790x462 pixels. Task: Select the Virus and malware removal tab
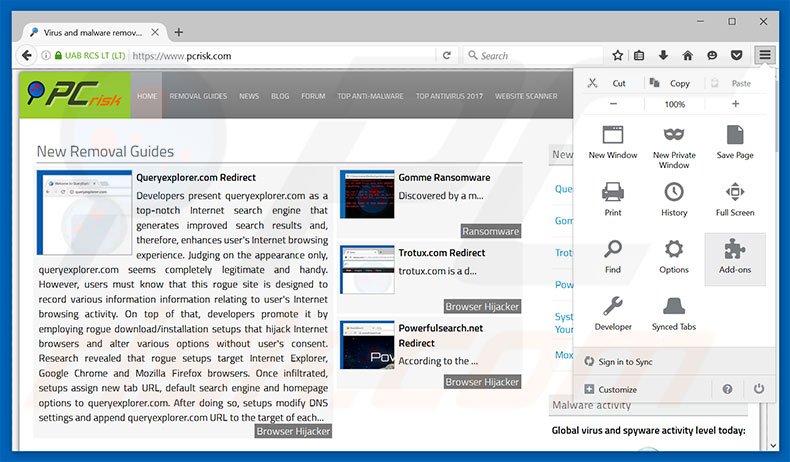tap(93, 32)
